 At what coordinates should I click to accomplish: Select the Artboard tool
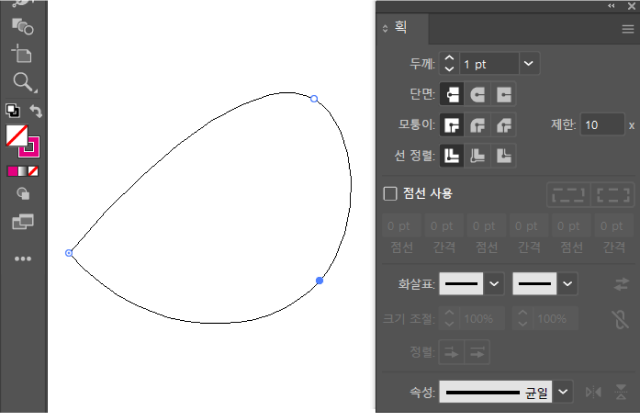coord(22,53)
